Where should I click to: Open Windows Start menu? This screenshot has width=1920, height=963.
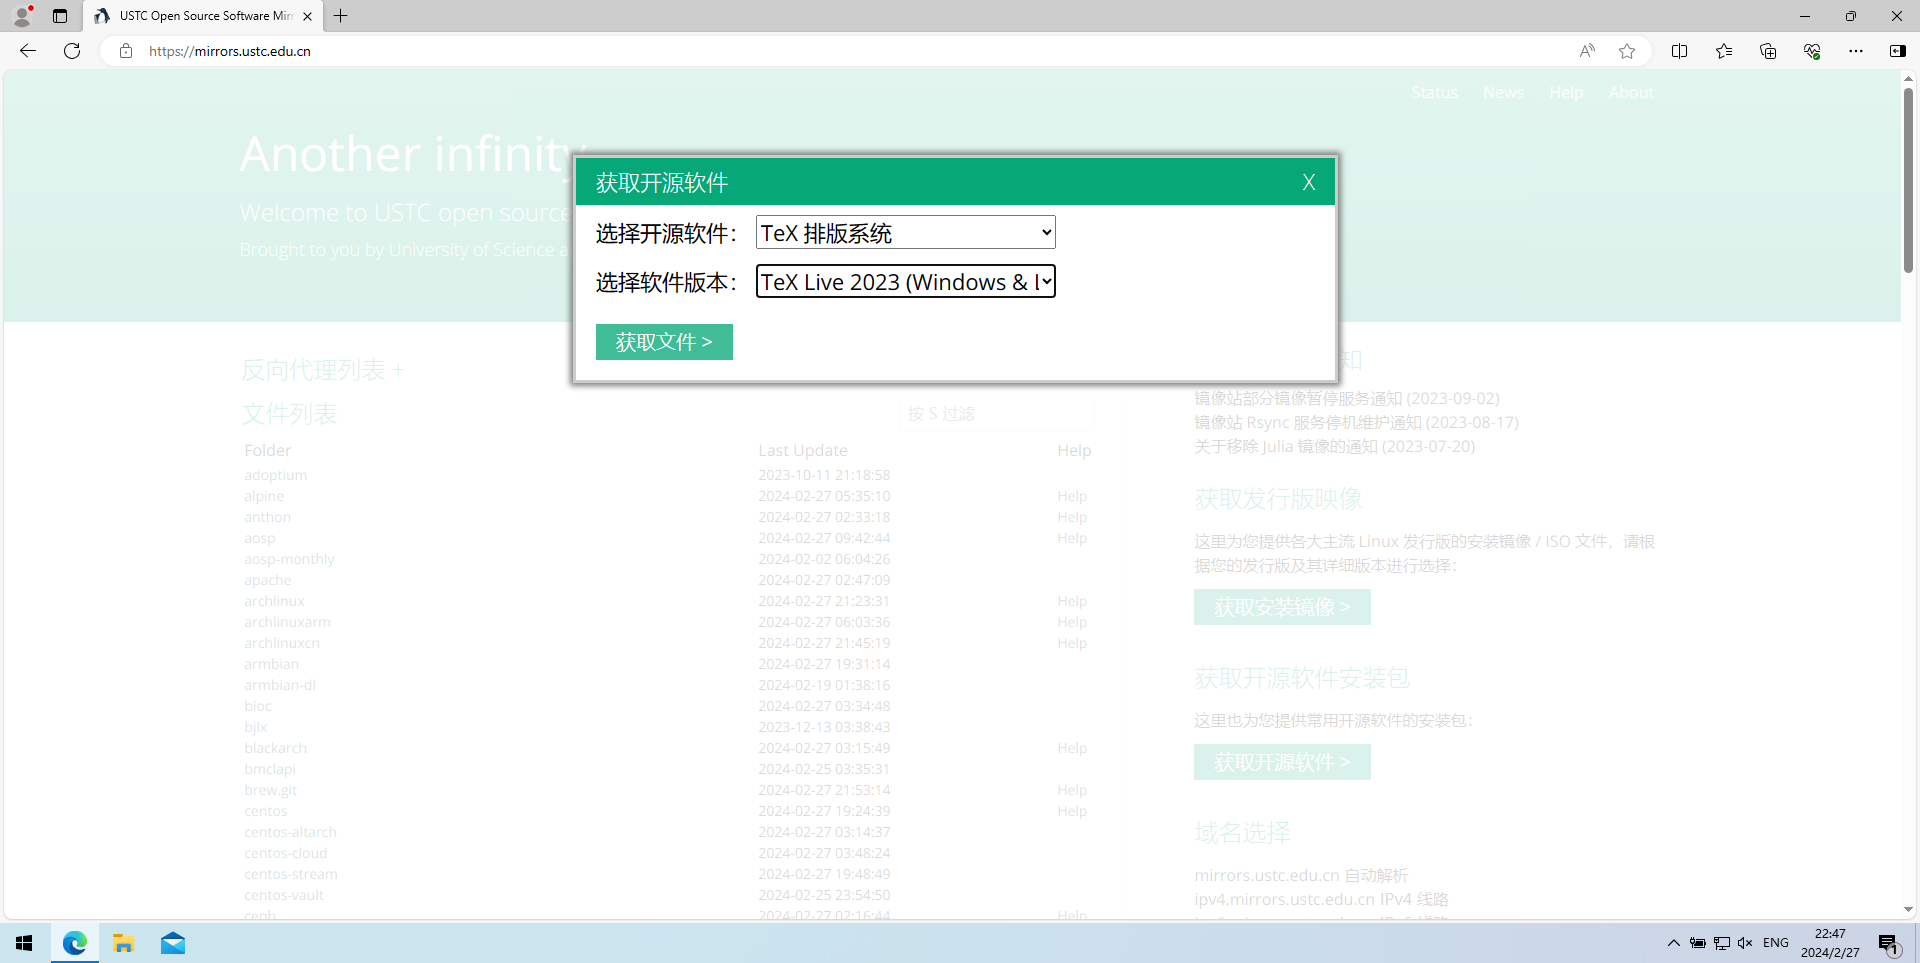click(24, 943)
